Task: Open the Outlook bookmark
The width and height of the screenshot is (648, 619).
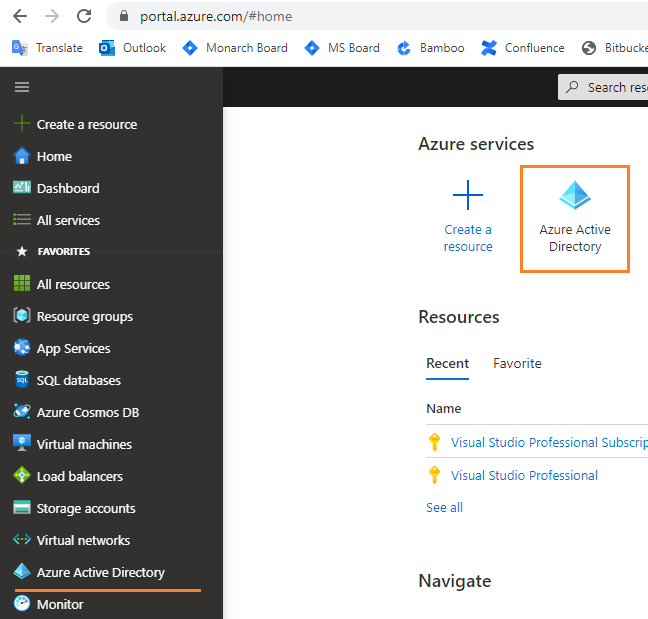Action: 133,48
